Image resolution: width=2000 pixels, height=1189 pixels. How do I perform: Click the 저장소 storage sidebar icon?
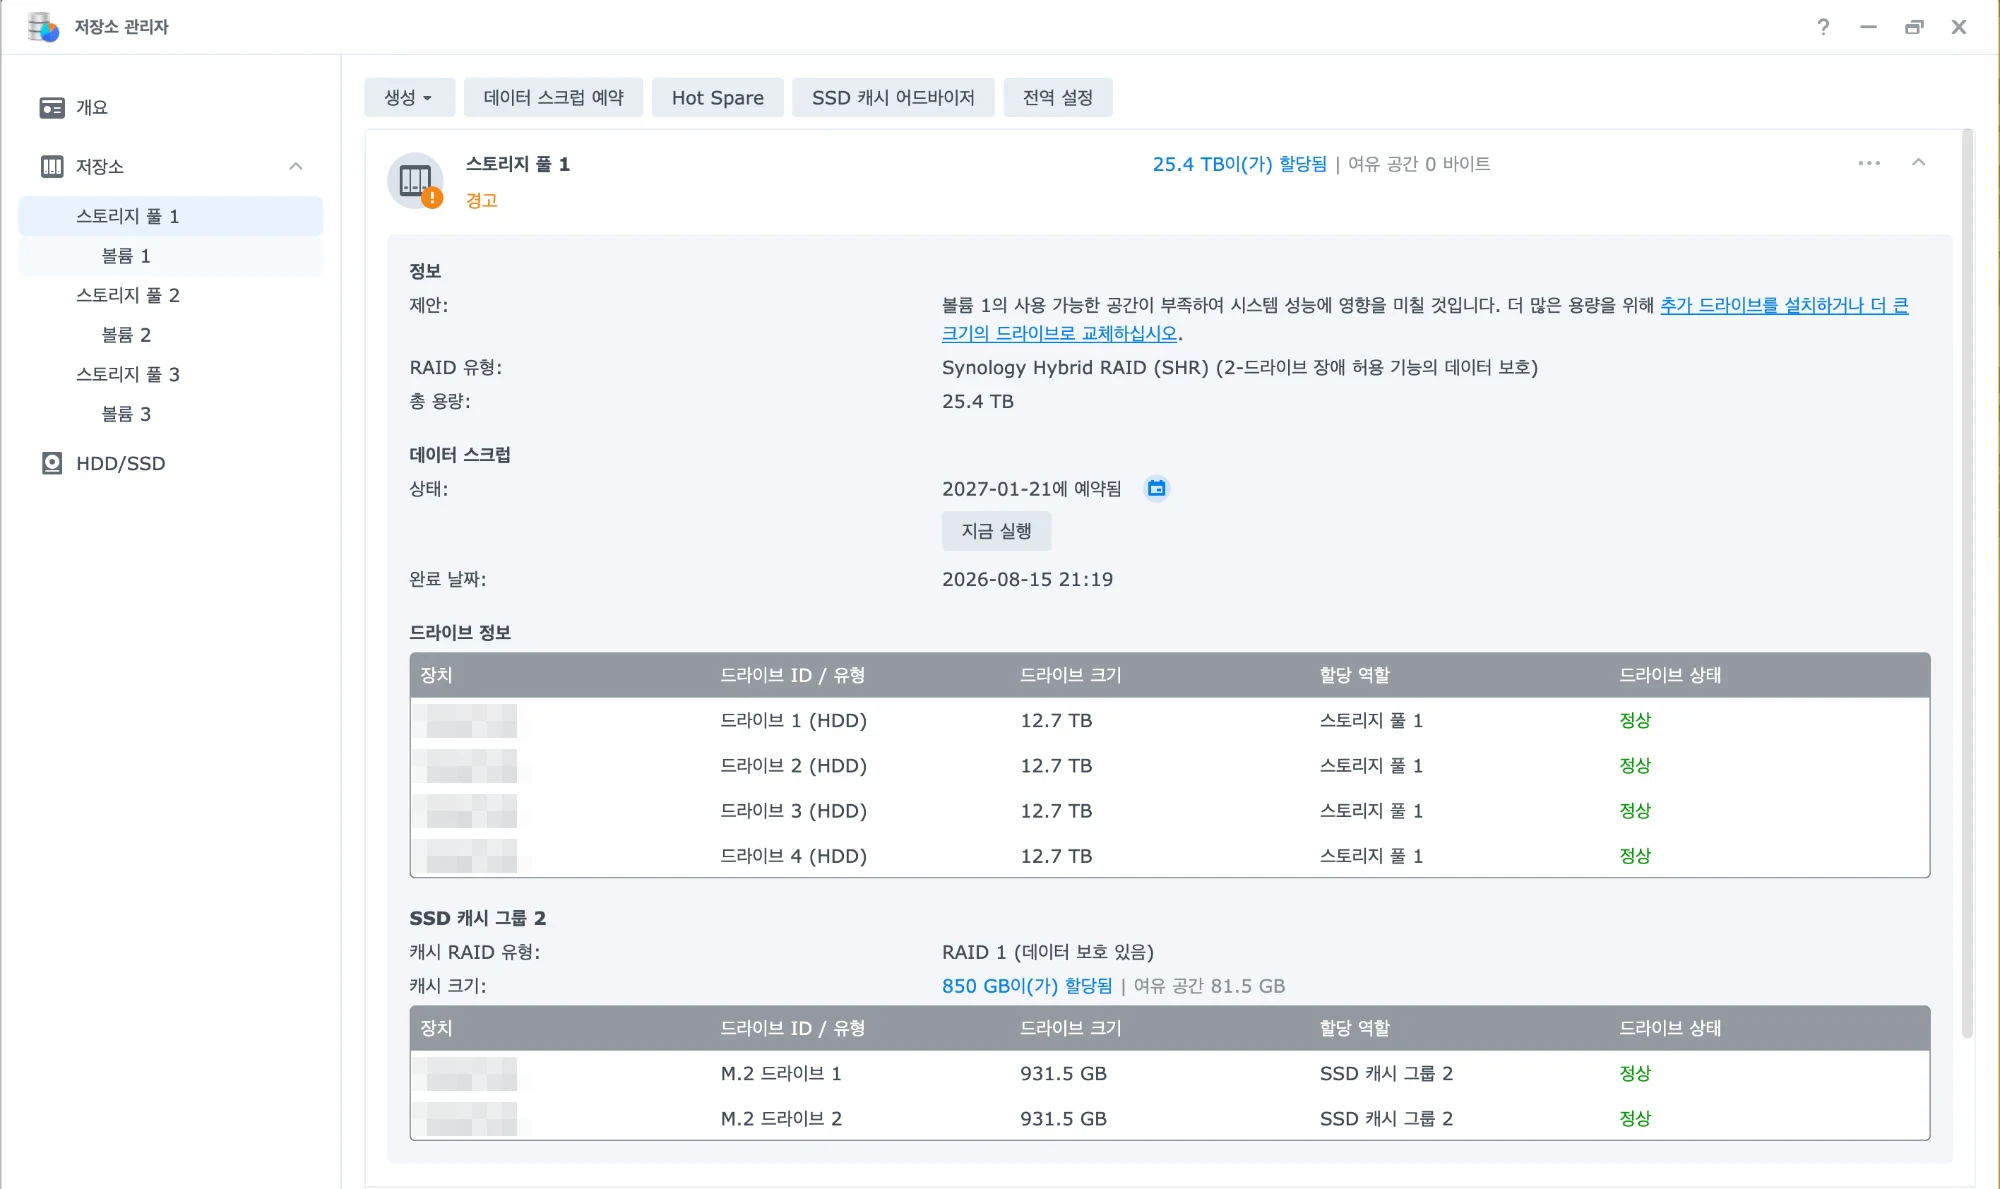coord(52,166)
